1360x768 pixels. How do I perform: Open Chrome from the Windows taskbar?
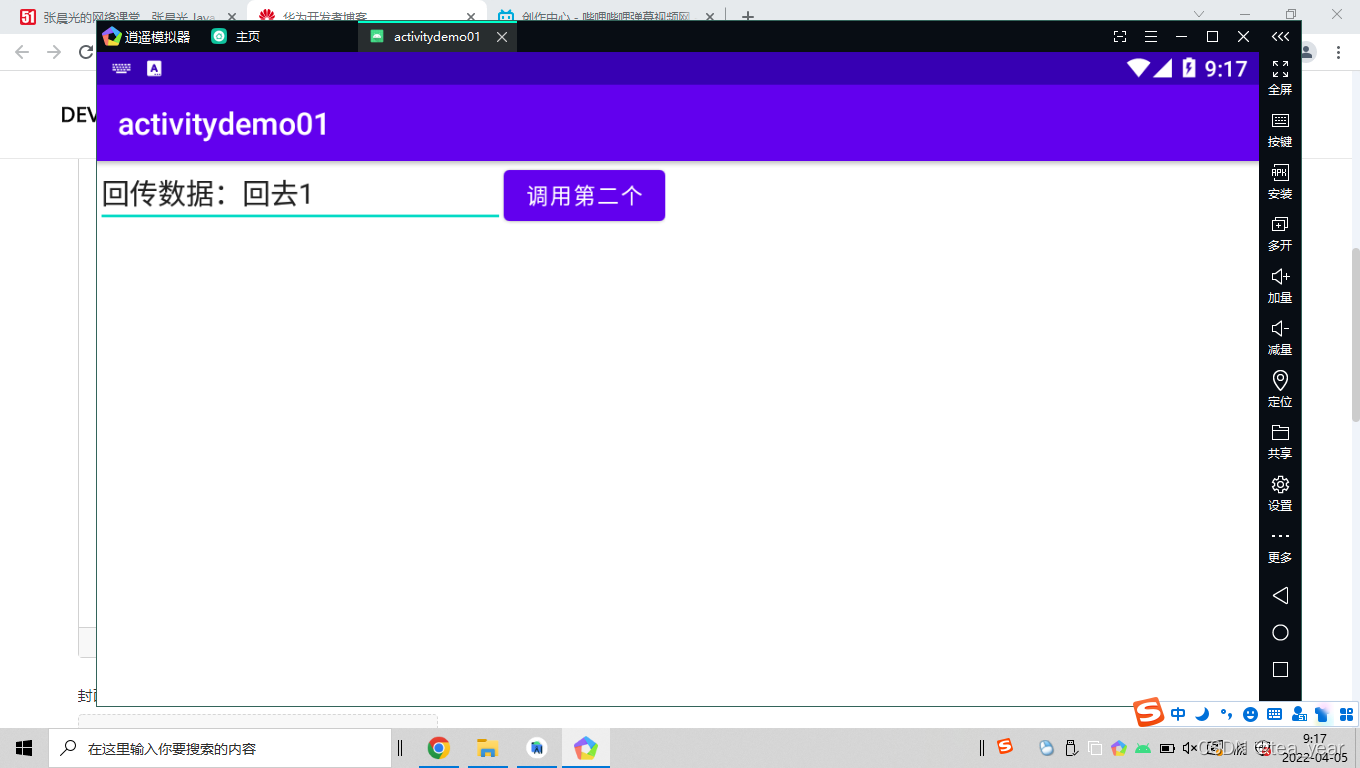coord(438,748)
